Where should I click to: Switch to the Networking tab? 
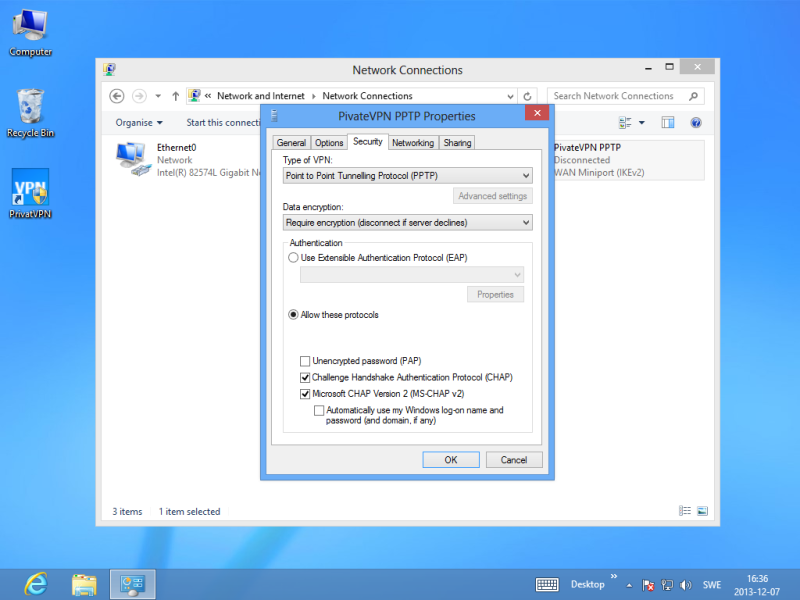point(412,143)
